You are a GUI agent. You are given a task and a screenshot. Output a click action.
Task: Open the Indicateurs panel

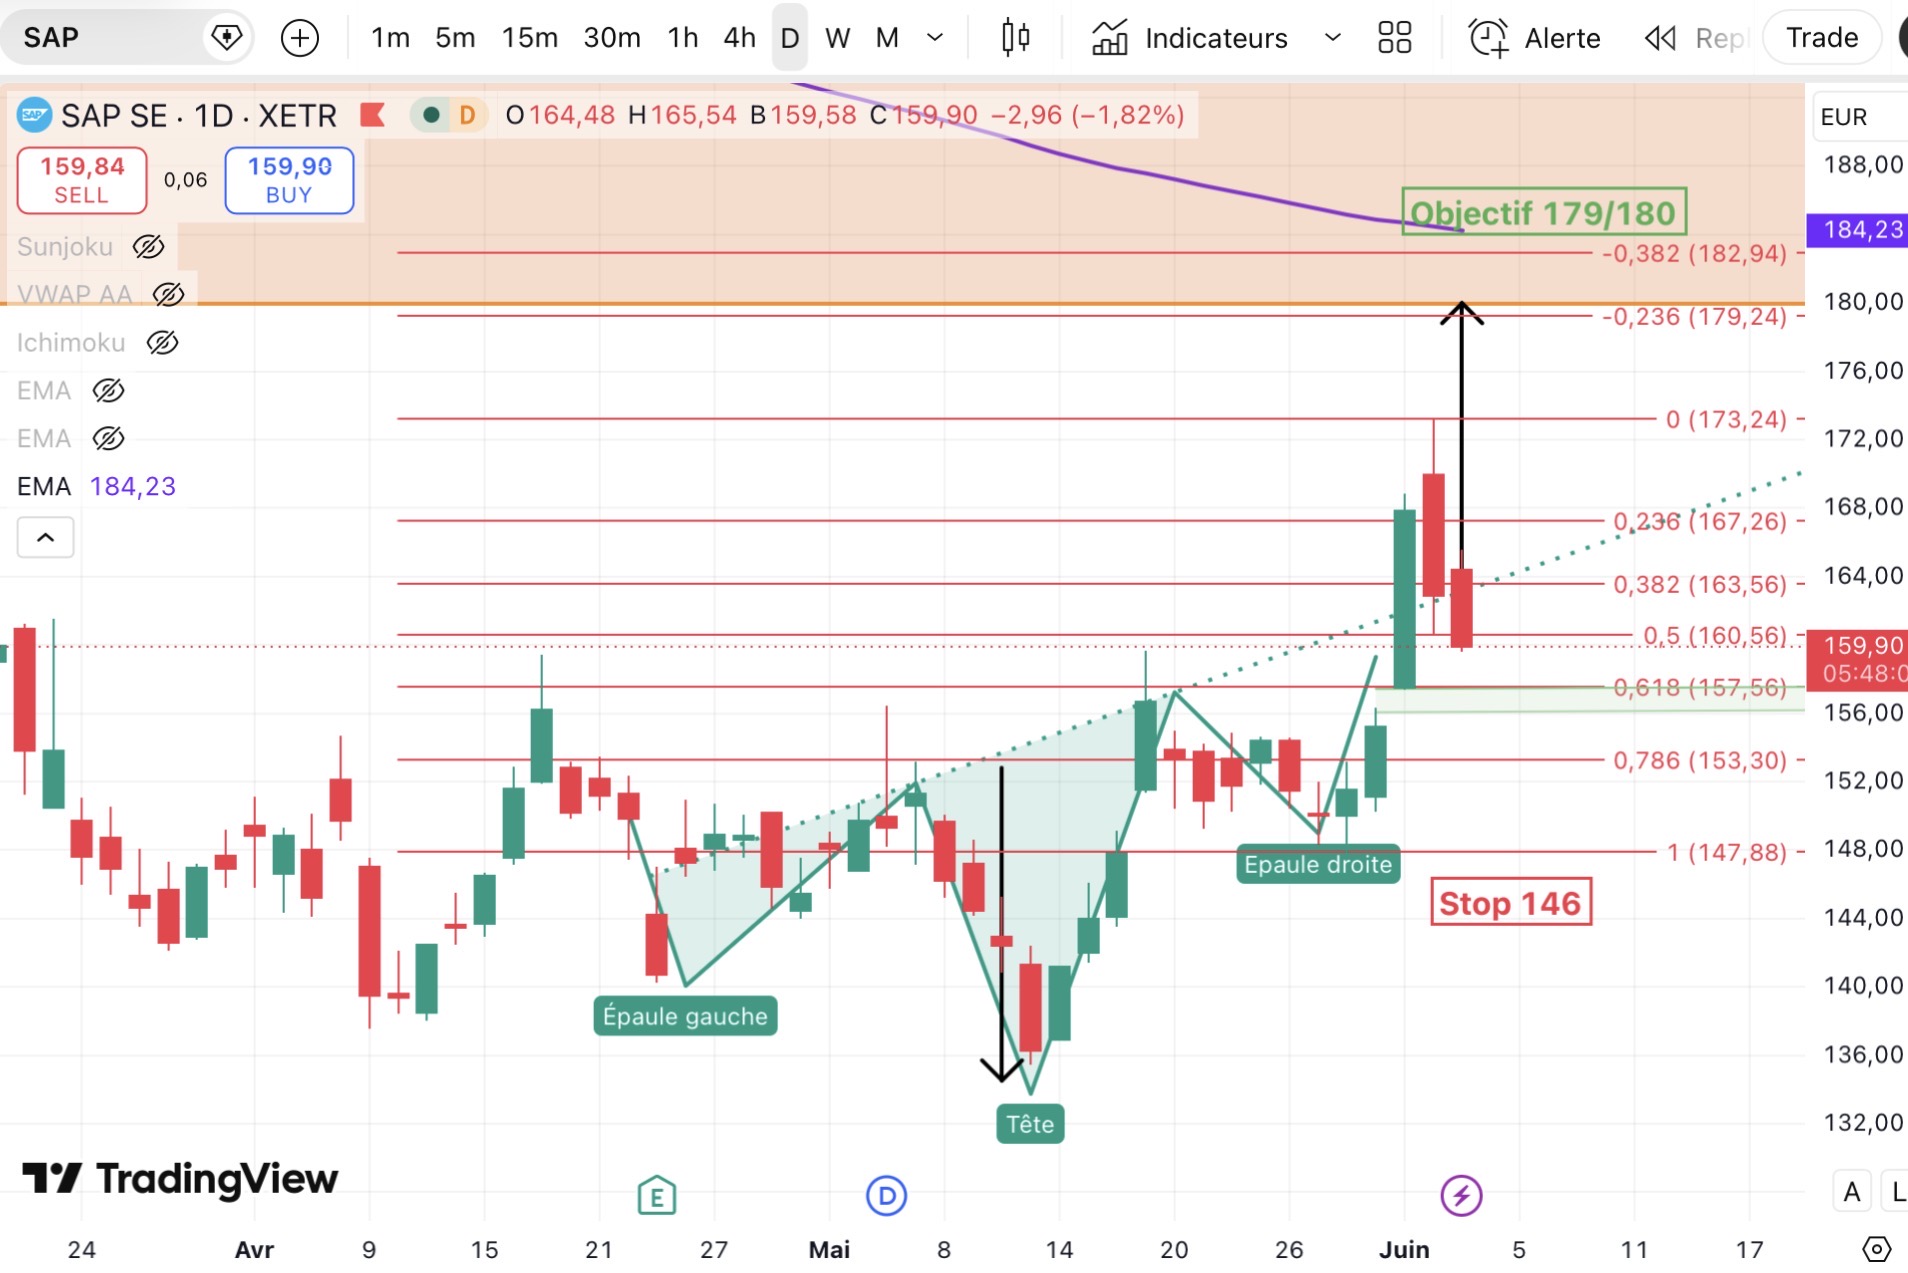(x=1190, y=38)
